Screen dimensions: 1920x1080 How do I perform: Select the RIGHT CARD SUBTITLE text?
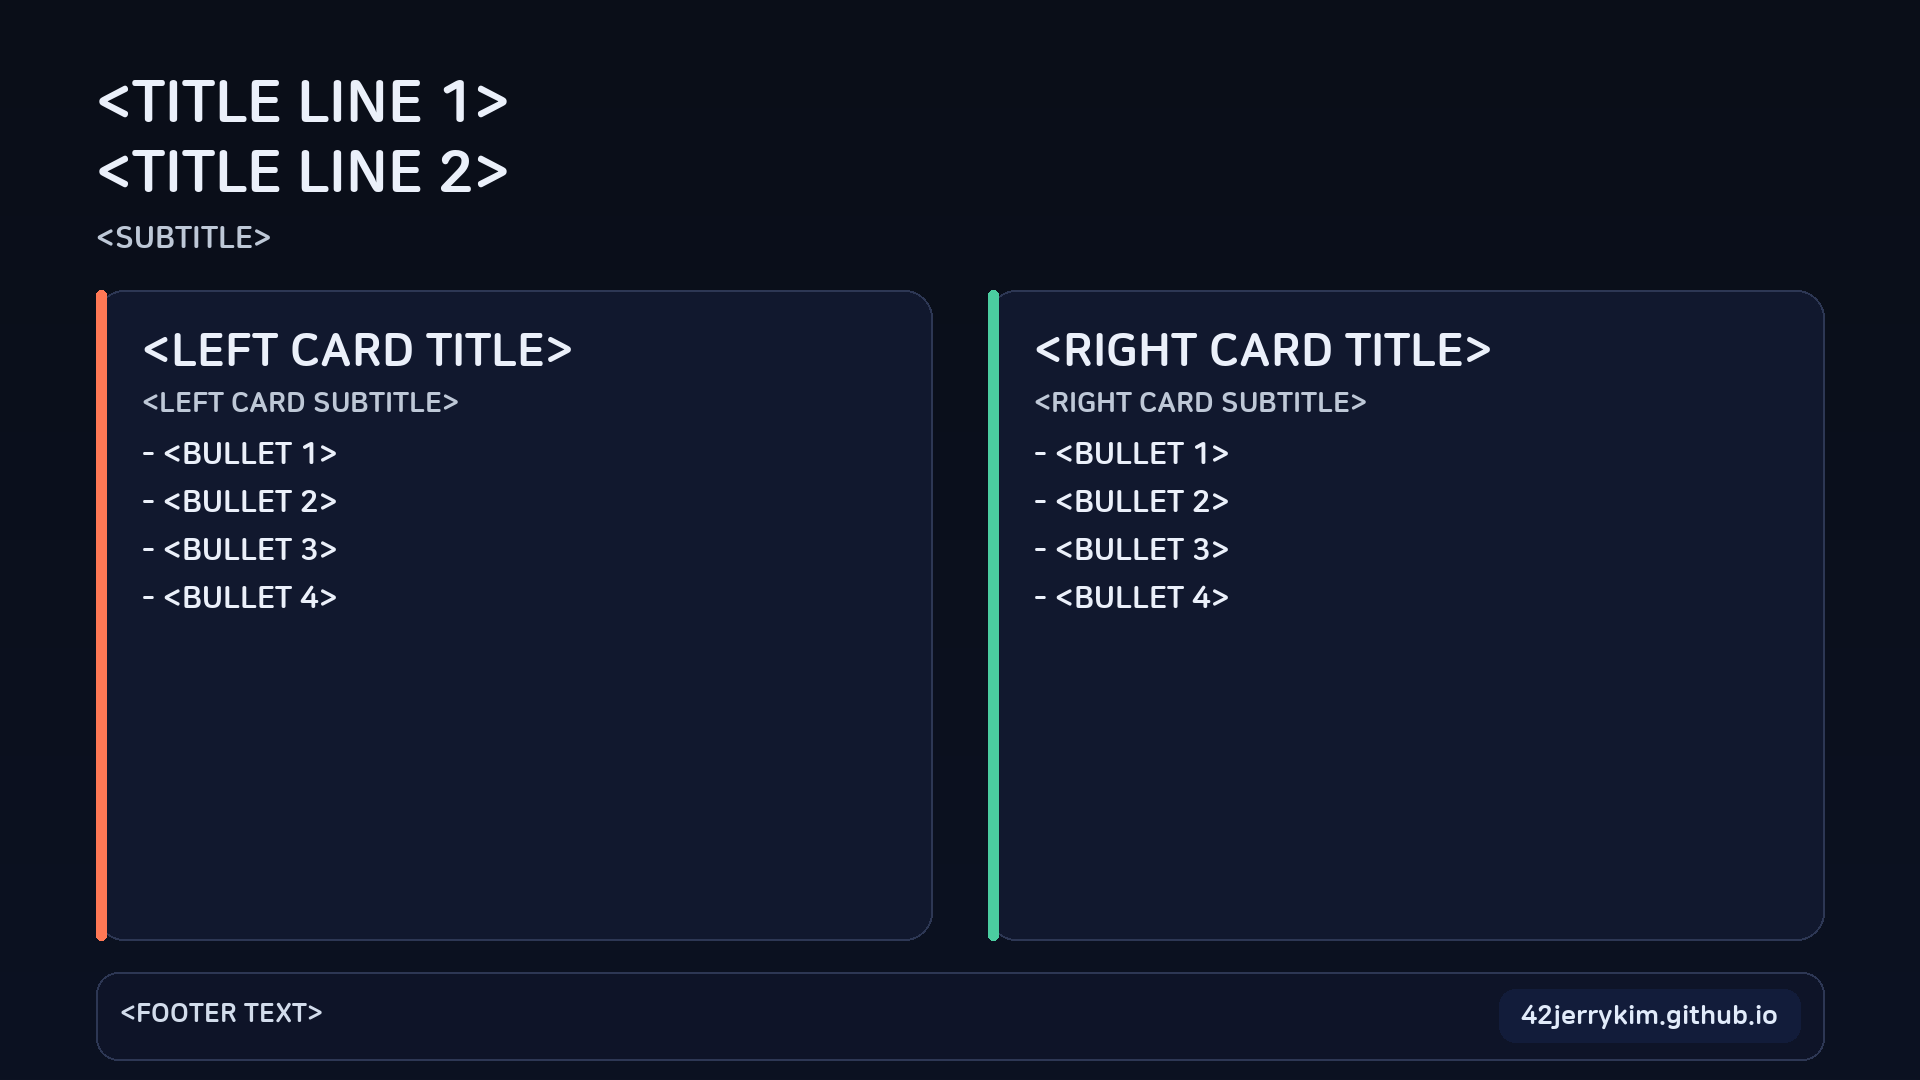point(1200,403)
